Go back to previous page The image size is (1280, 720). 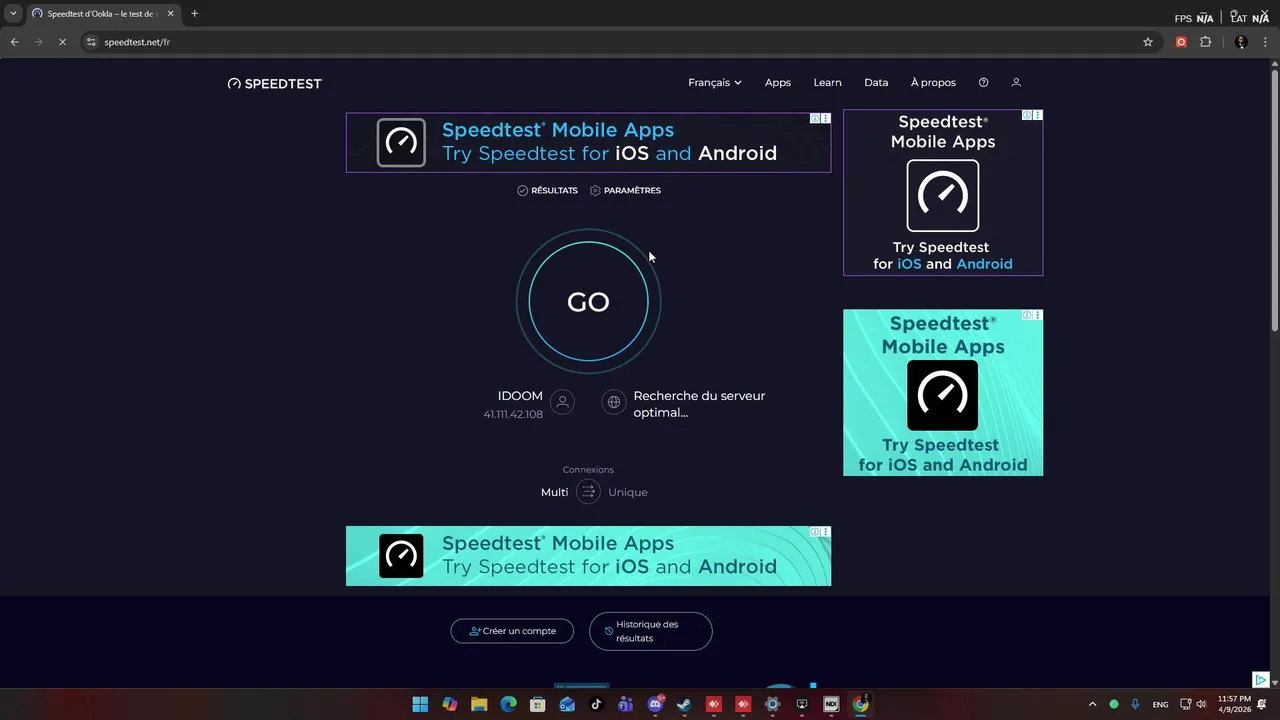pos(14,42)
